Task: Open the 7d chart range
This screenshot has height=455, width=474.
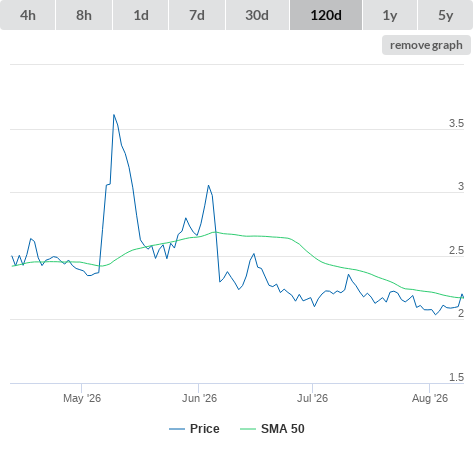Action: coord(197,15)
